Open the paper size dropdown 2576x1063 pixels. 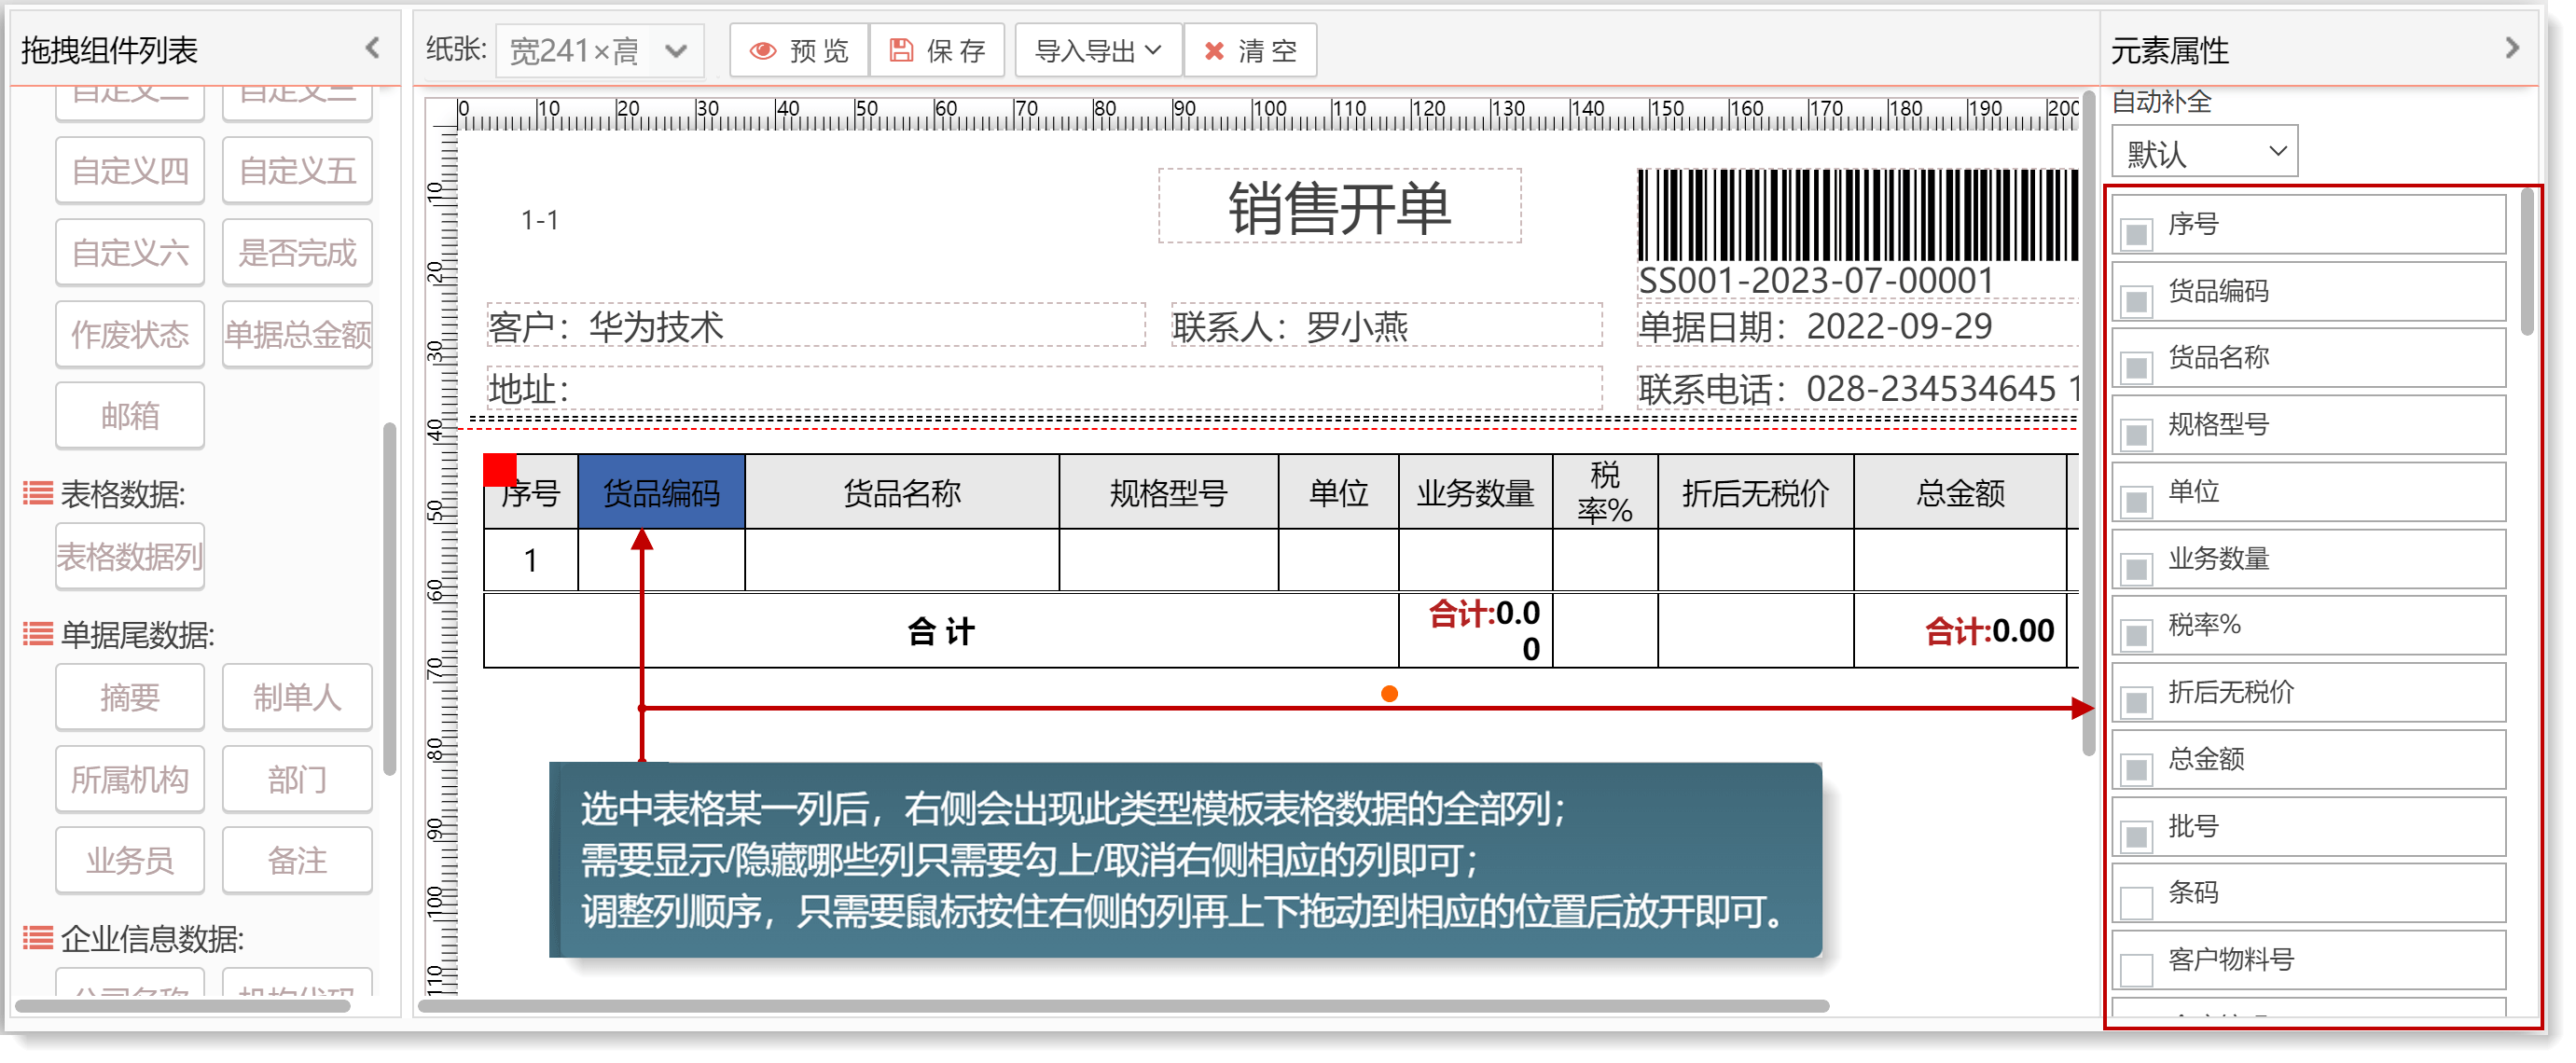600,51
